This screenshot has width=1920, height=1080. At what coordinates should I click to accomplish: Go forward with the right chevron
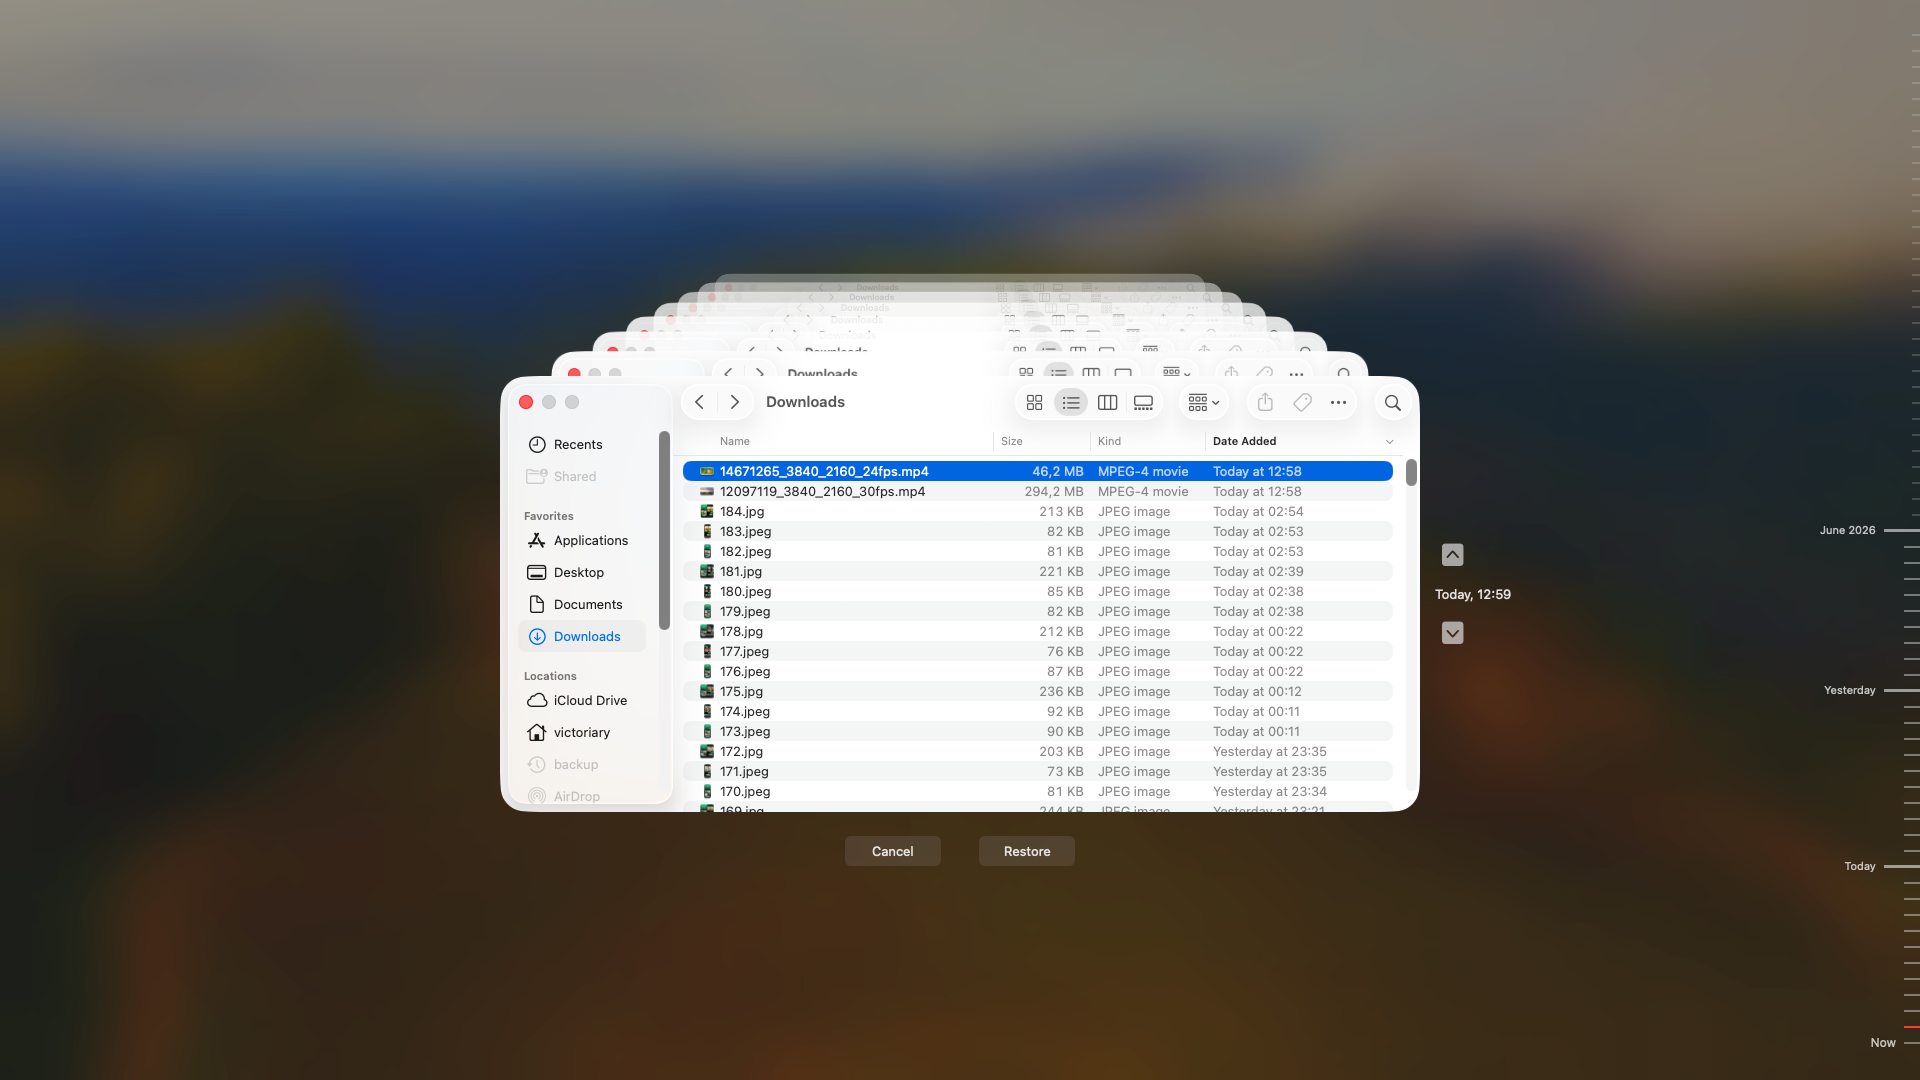click(x=735, y=402)
